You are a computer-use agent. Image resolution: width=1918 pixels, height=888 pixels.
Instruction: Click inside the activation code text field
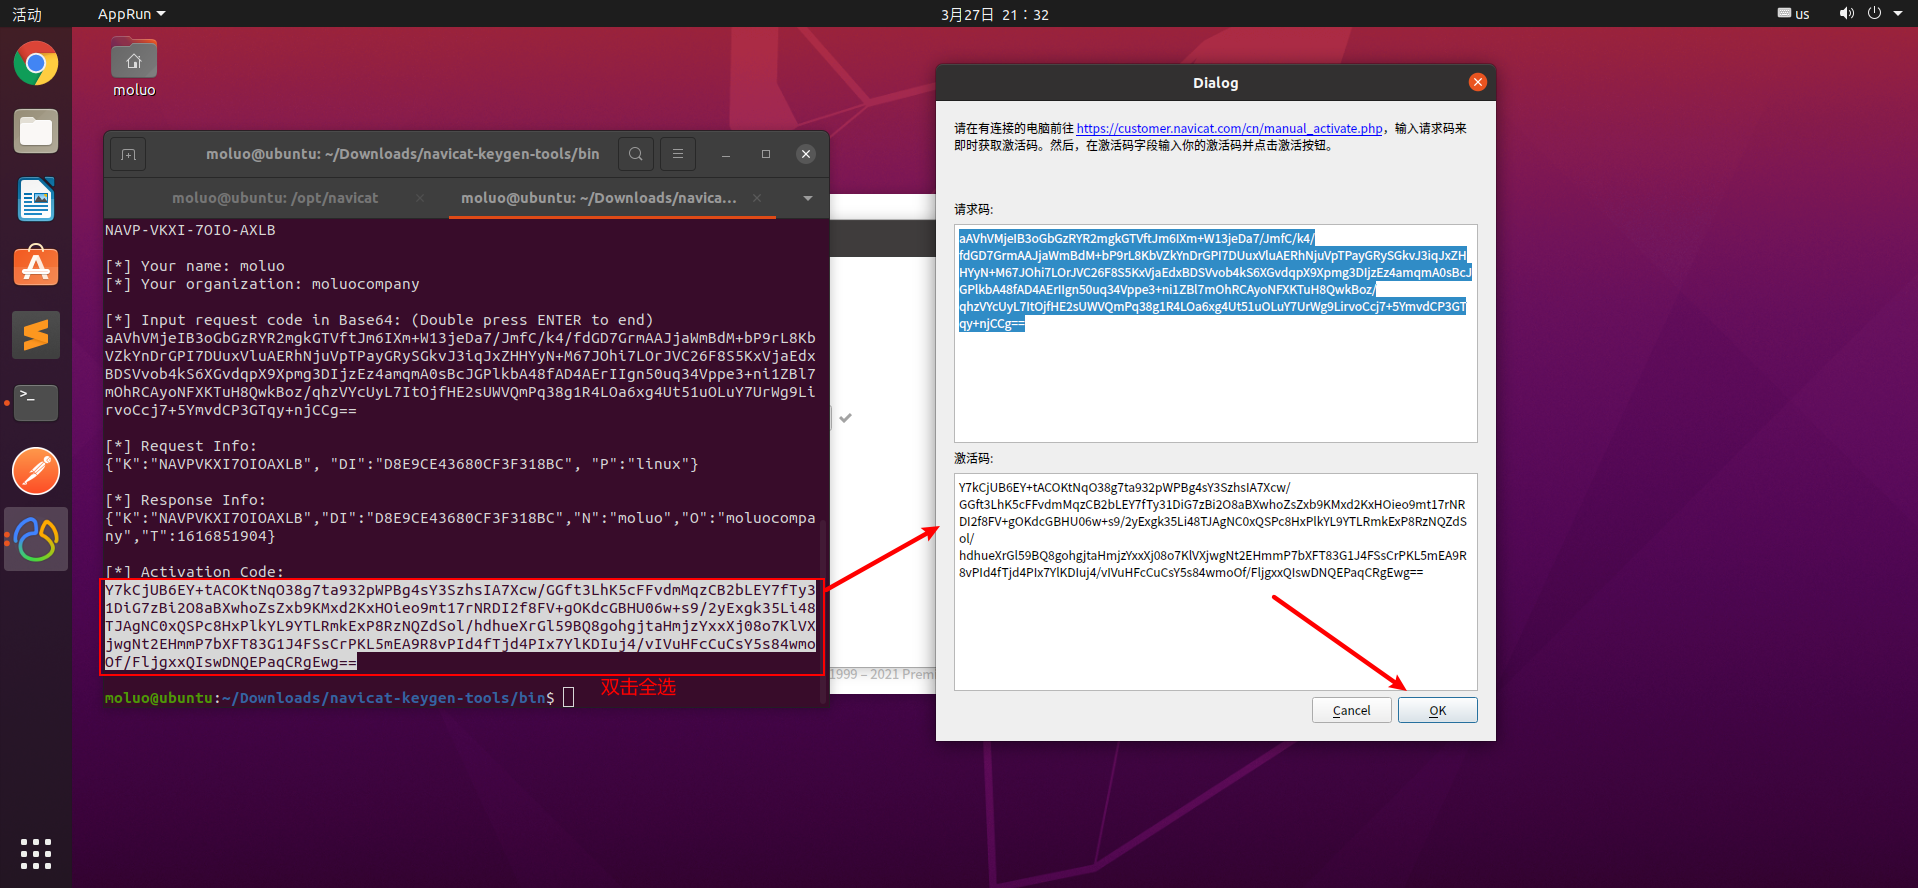[1215, 582]
